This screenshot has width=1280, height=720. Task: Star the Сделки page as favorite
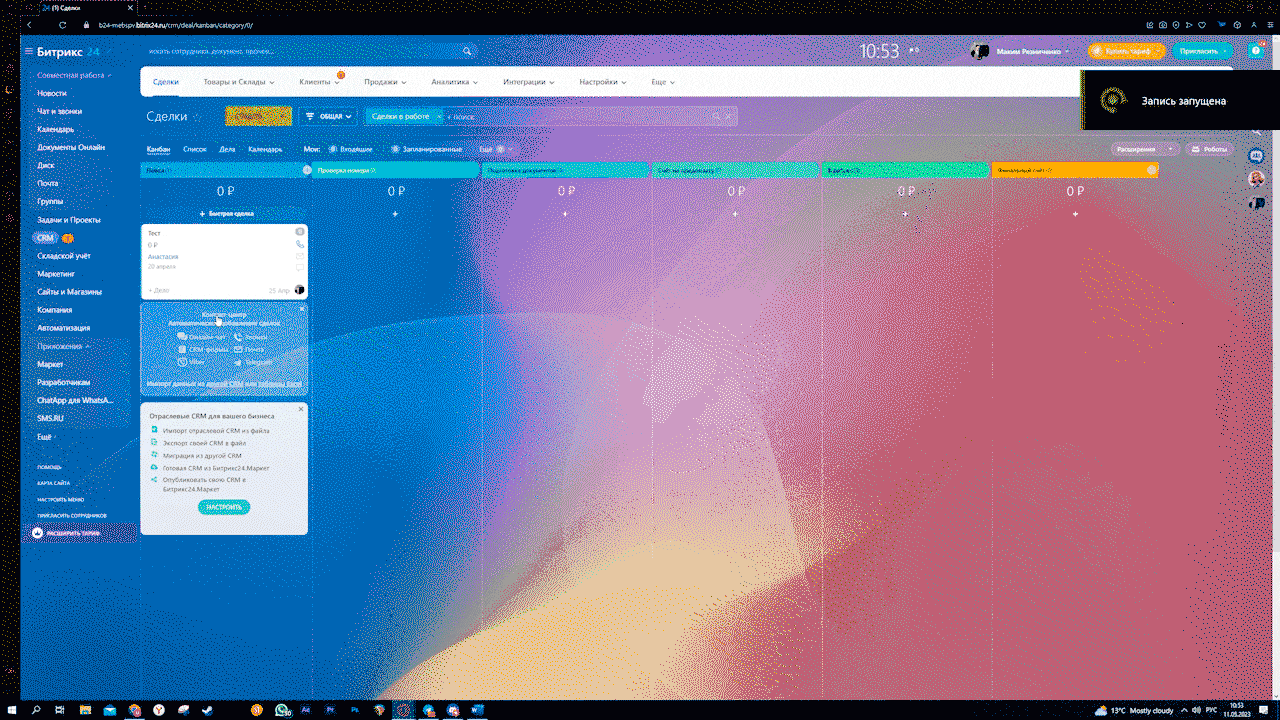pos(196,116)
